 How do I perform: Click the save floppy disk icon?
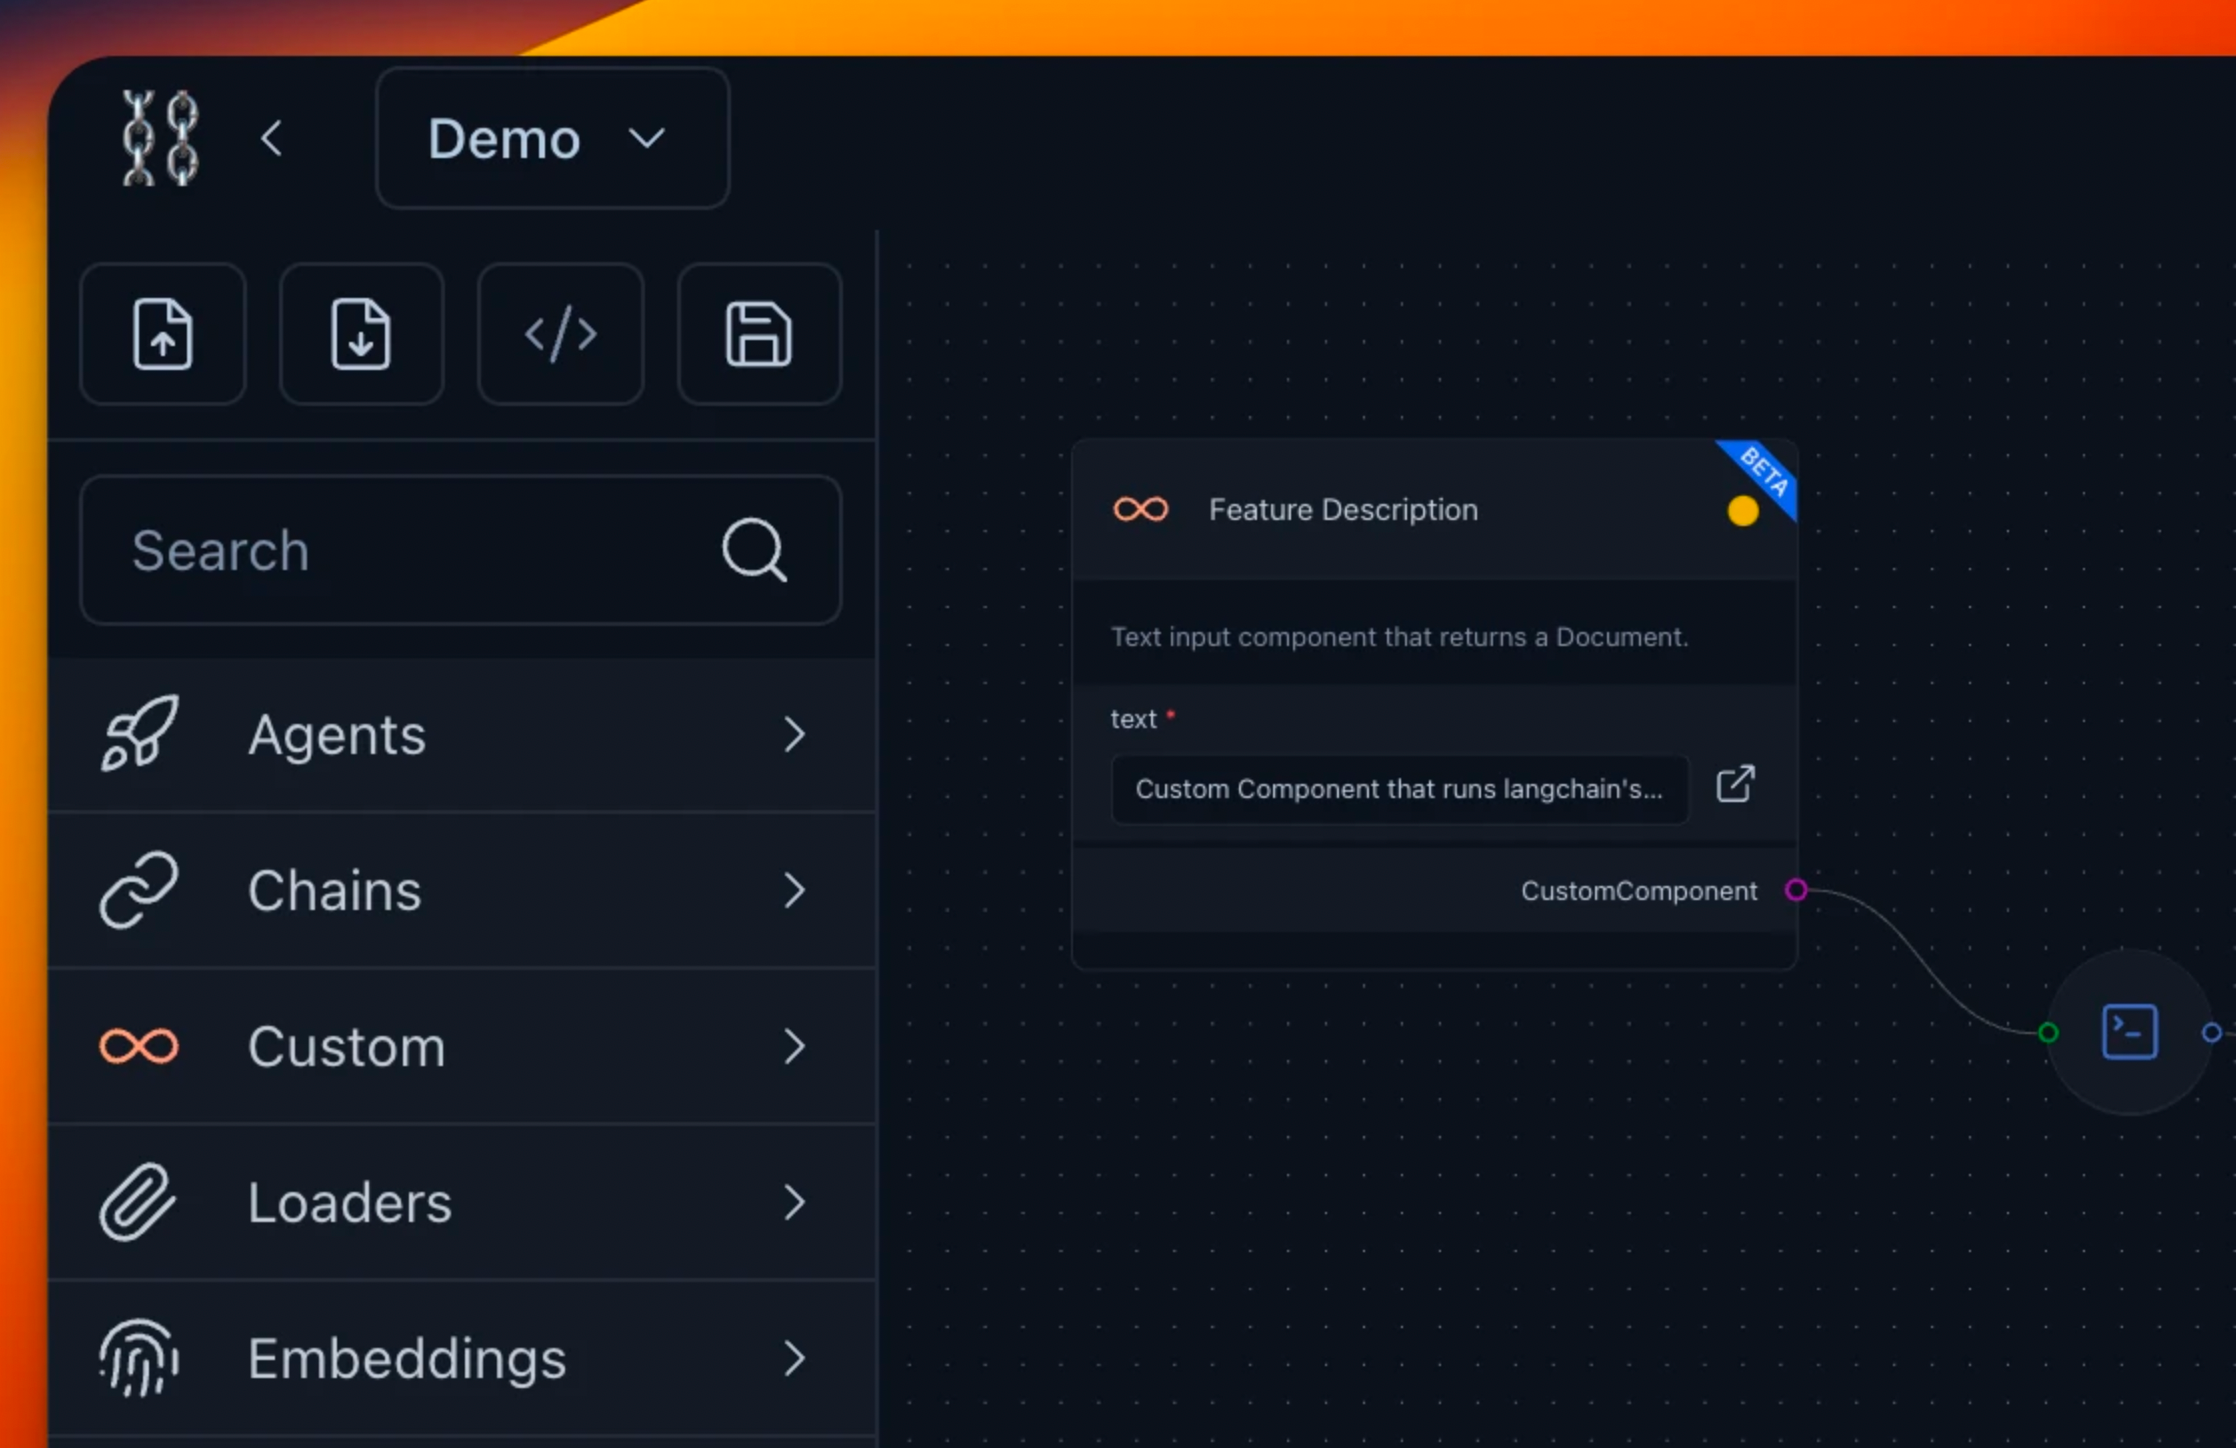[759, 334]
